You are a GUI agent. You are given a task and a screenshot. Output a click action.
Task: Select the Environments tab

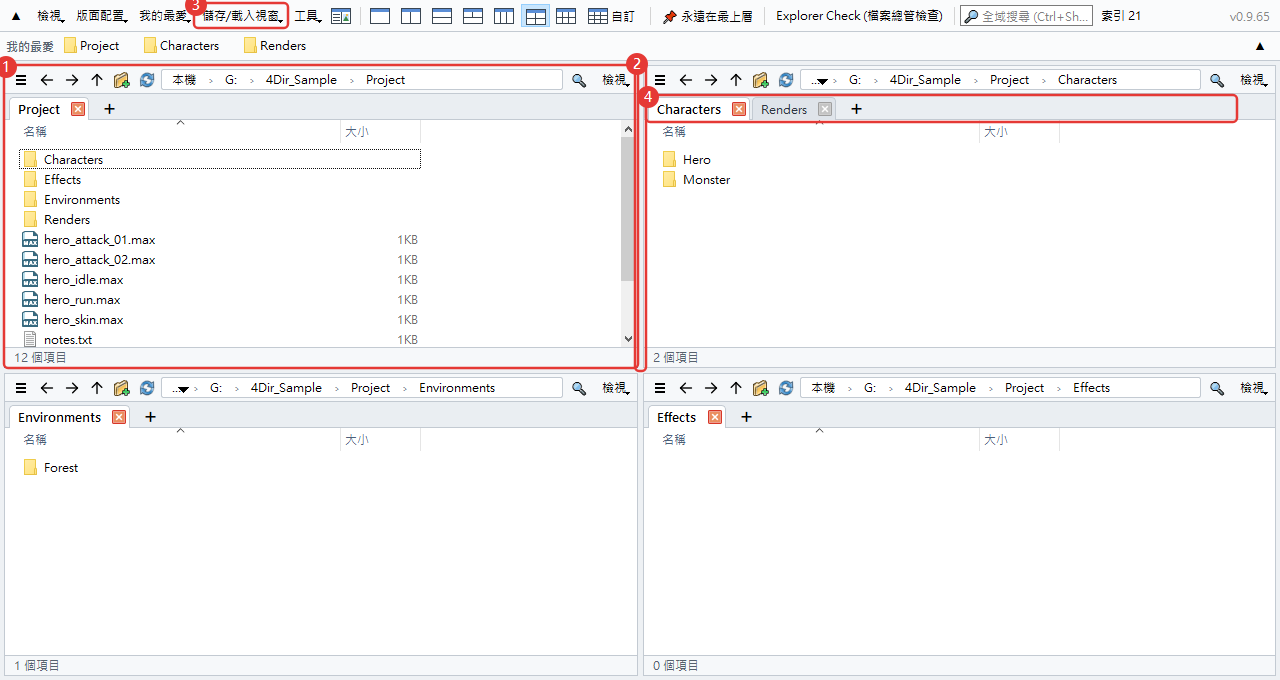click(x=60, y=418)
